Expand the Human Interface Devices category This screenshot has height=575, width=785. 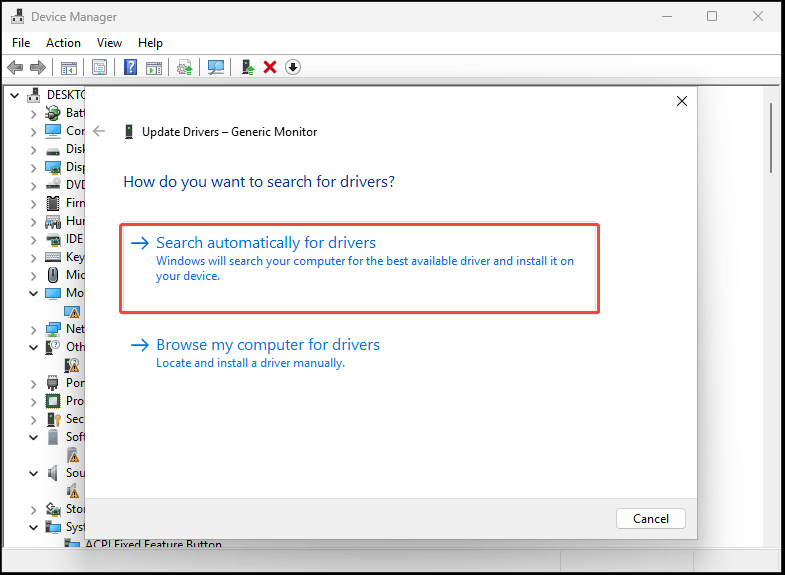pos(33,222)
